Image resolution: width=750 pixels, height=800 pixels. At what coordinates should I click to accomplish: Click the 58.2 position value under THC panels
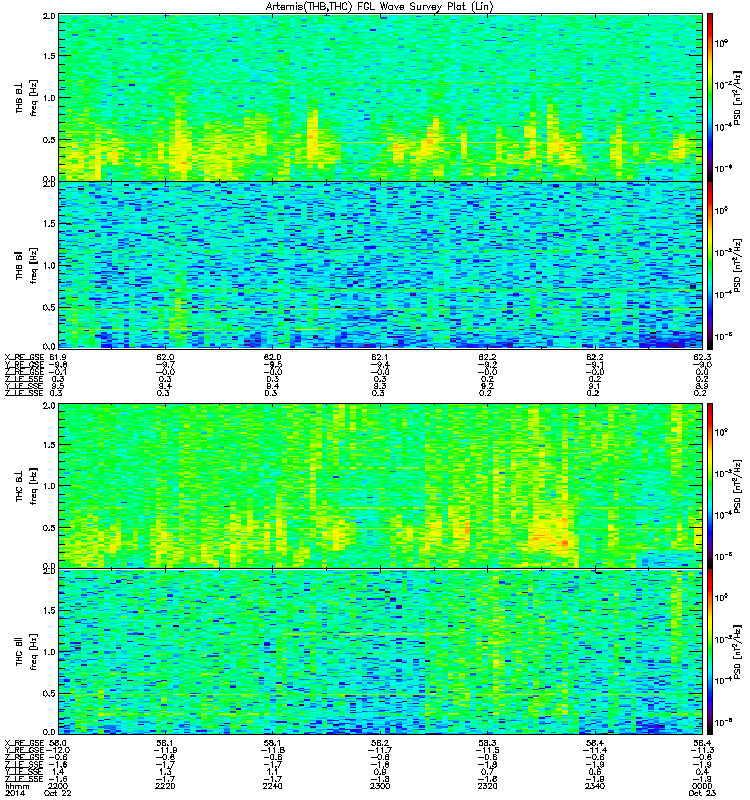coord(380,743)
